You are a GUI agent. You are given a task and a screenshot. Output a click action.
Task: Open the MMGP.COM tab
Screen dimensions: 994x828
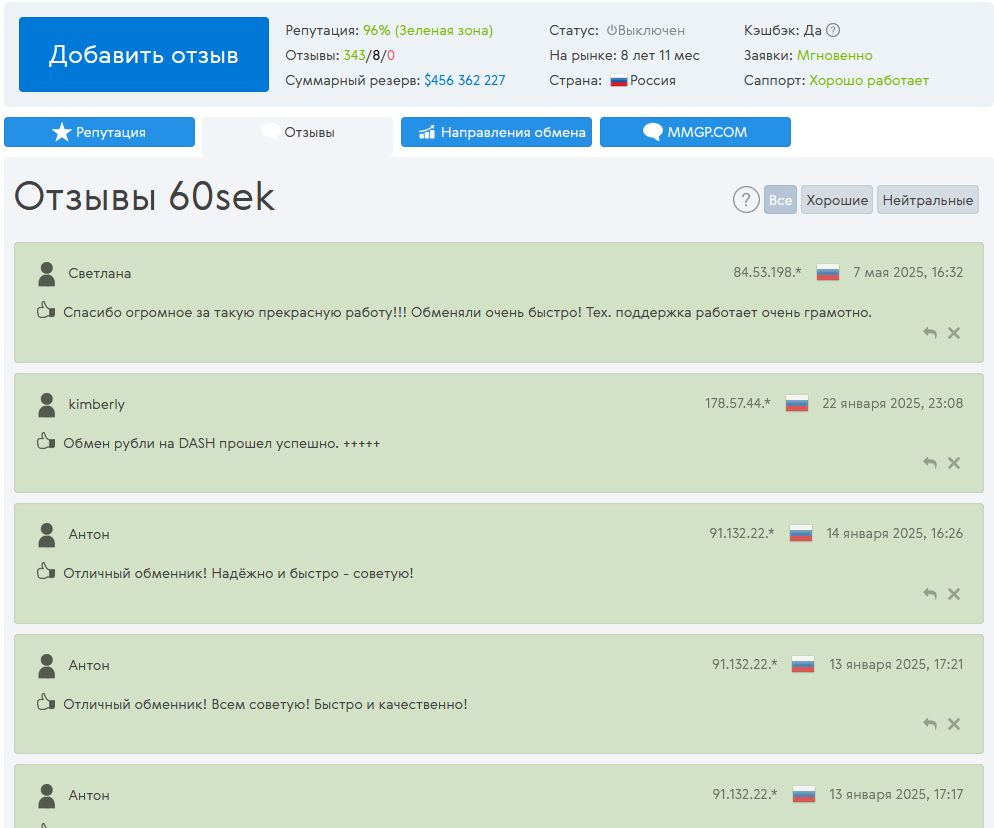click(x=695, y=132)
